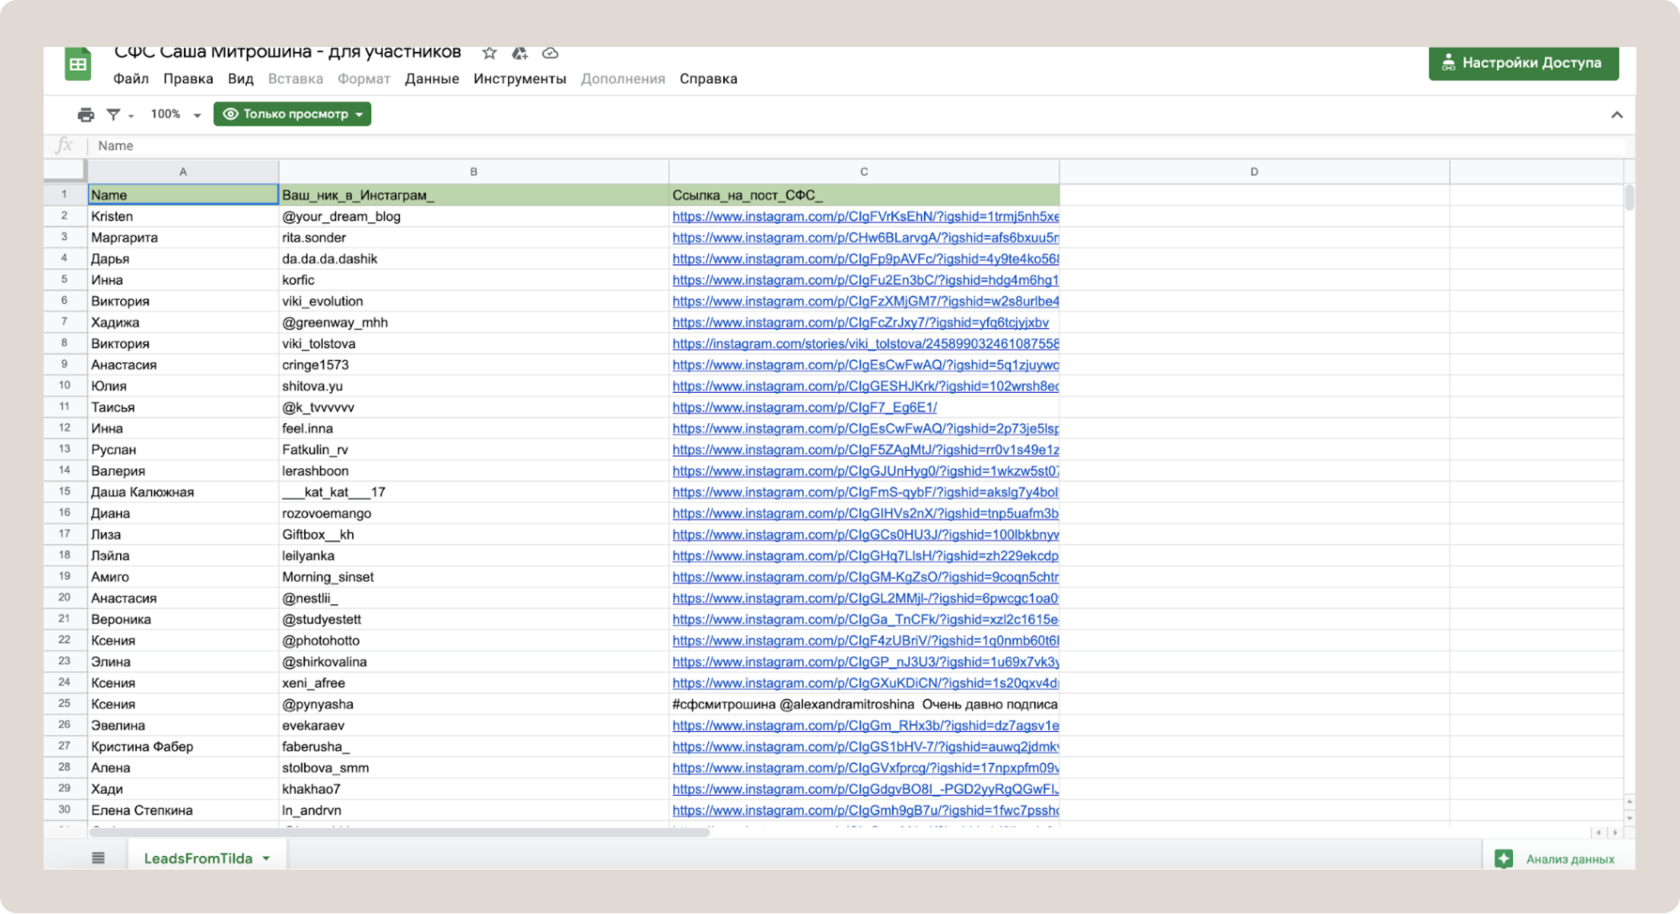Open the post link for rozovoemango
The image size is (1680, 914).
[x=865, y=514]
